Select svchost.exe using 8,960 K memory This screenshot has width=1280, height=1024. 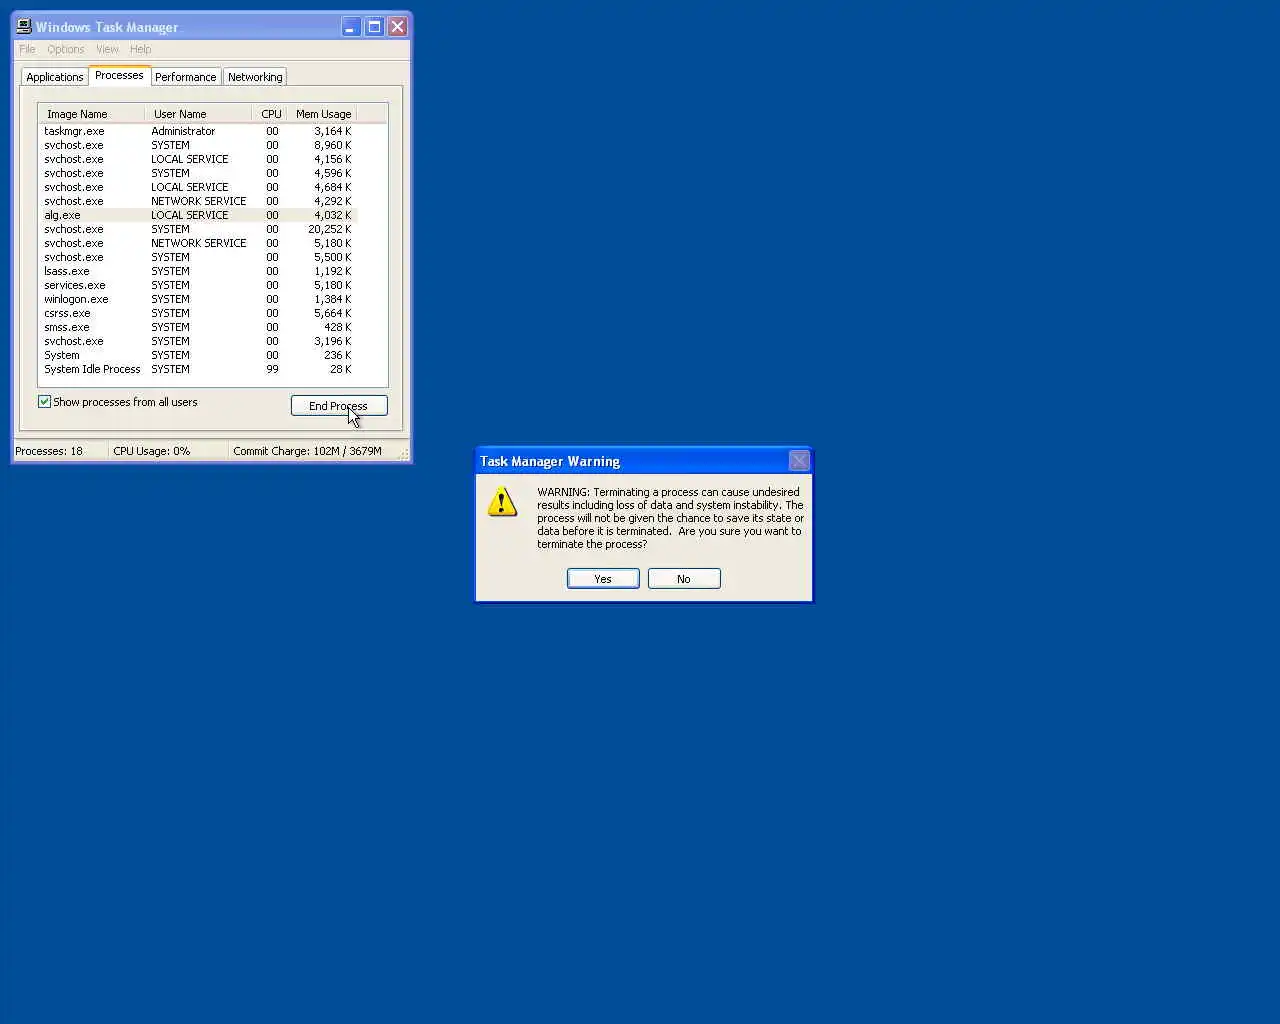(198, 145)
